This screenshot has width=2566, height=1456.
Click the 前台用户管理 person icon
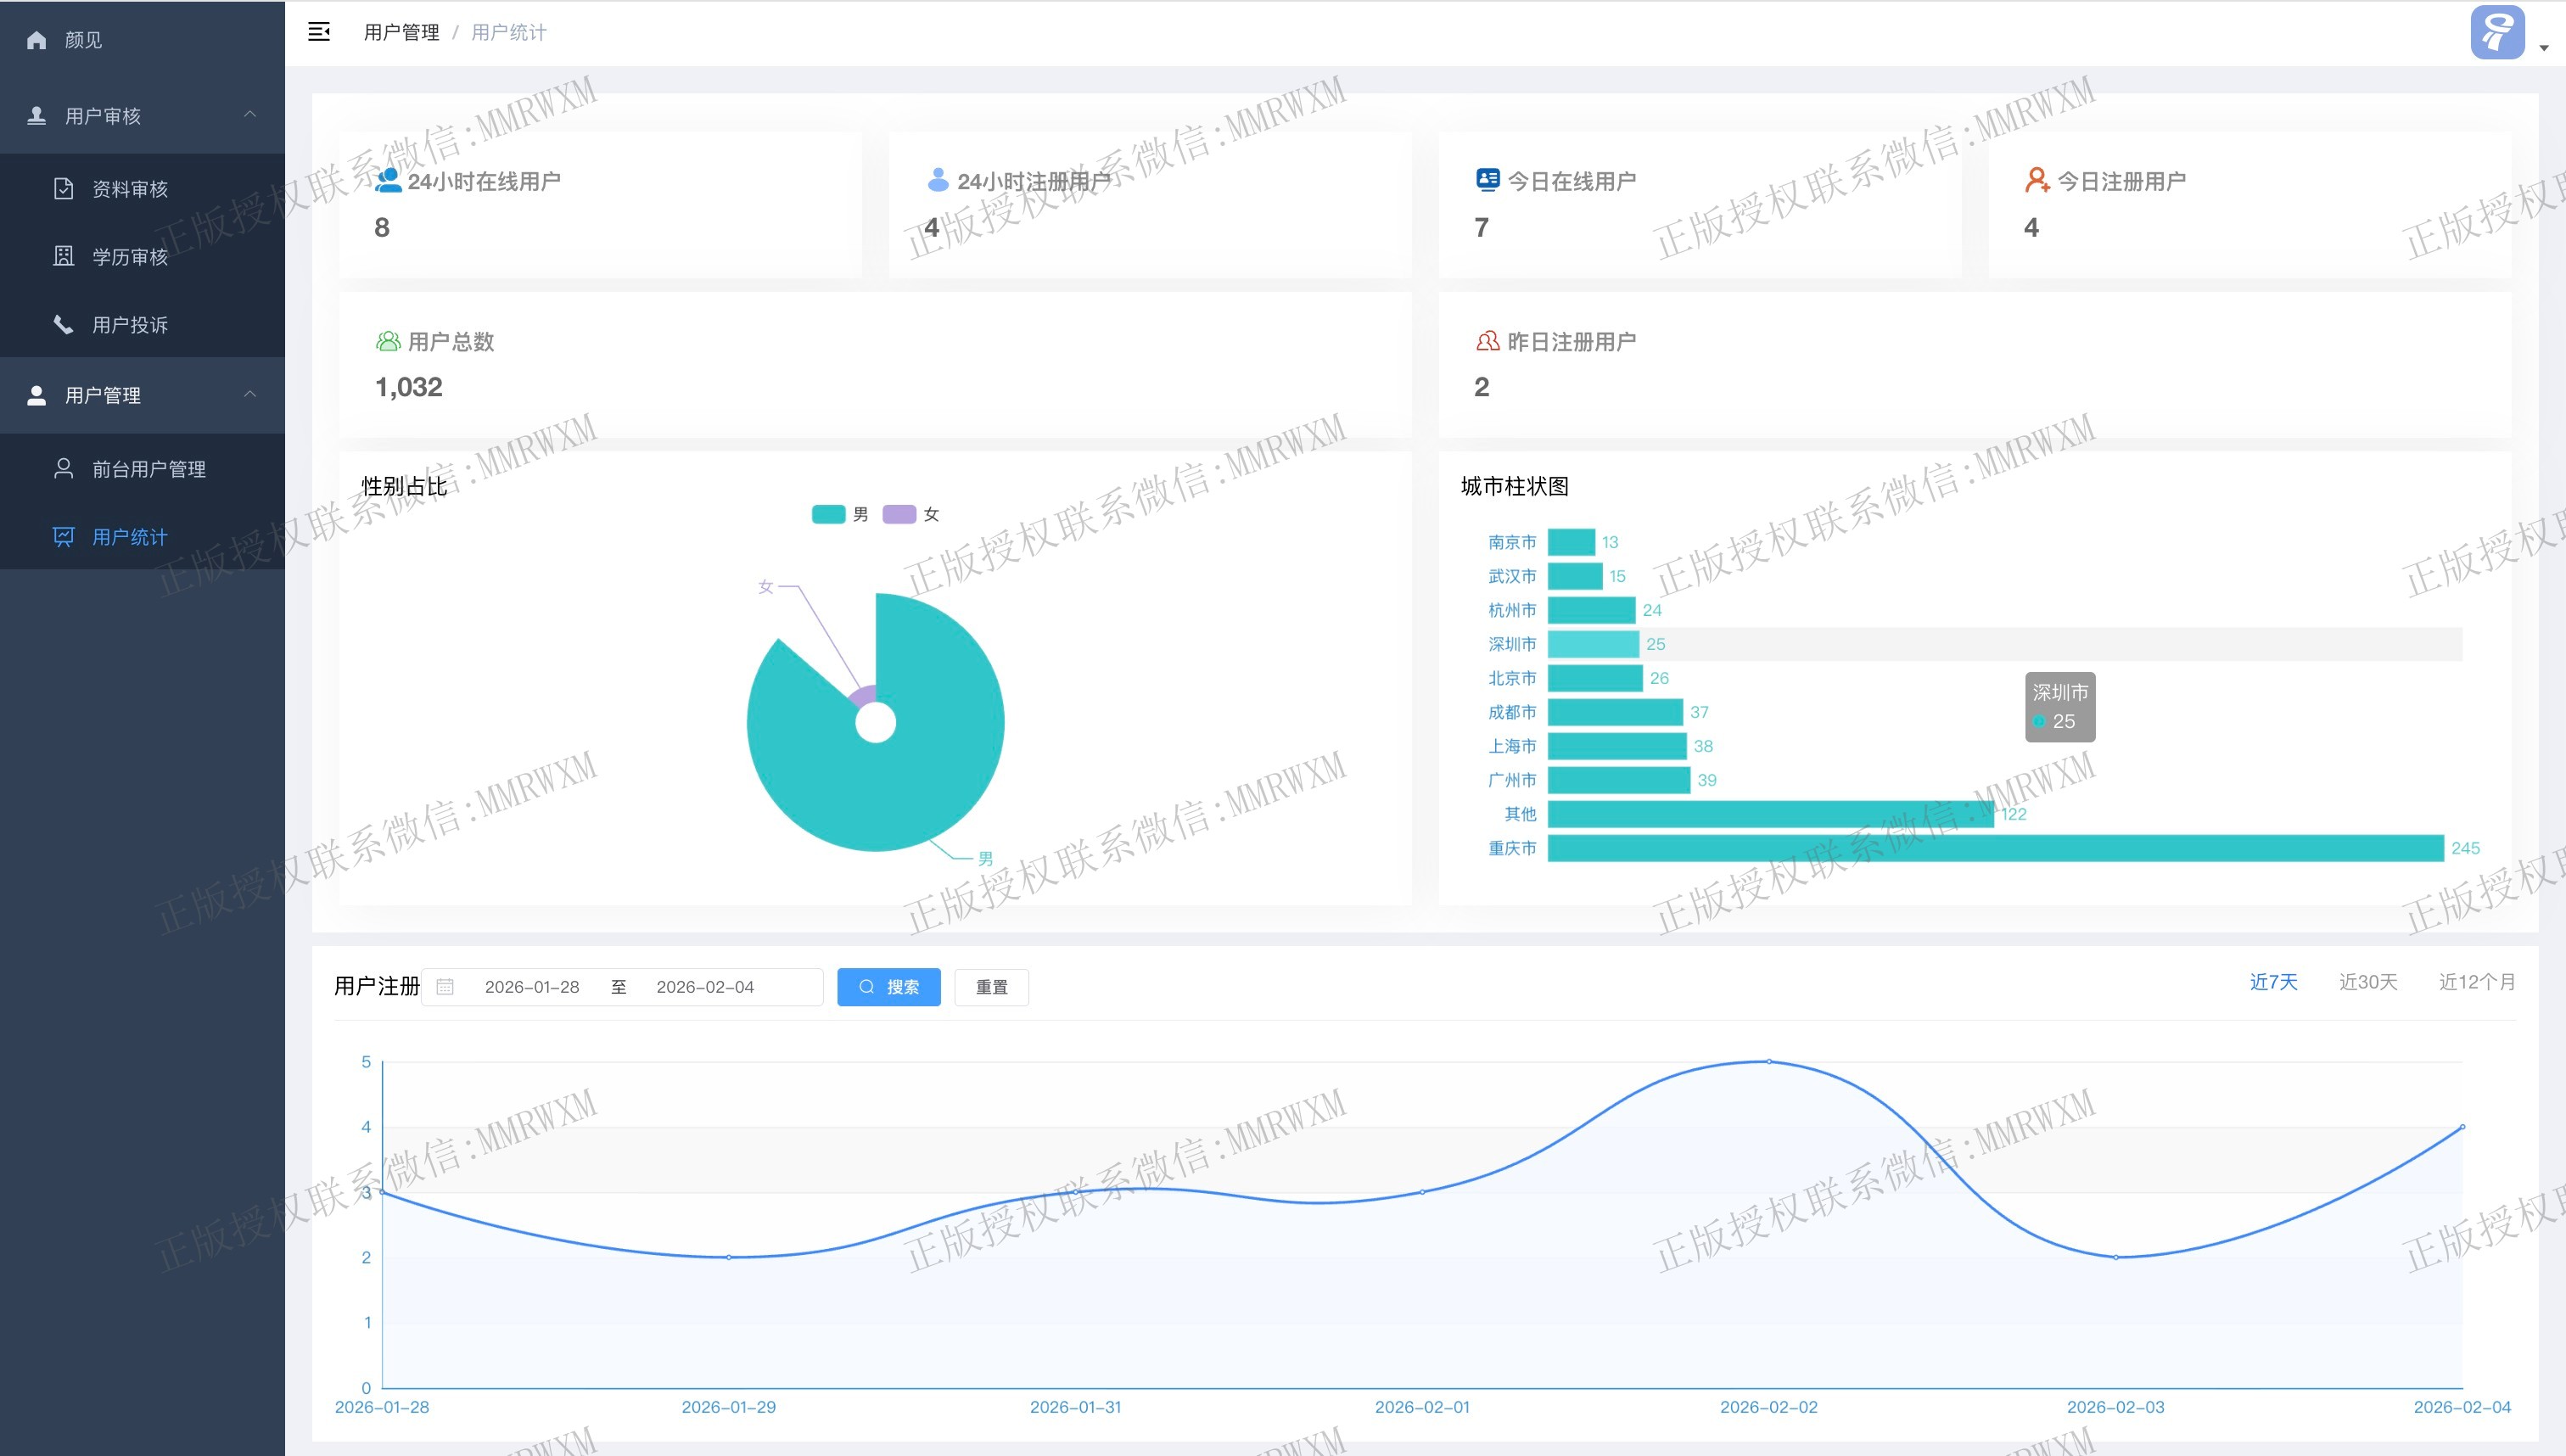point(63,468)
